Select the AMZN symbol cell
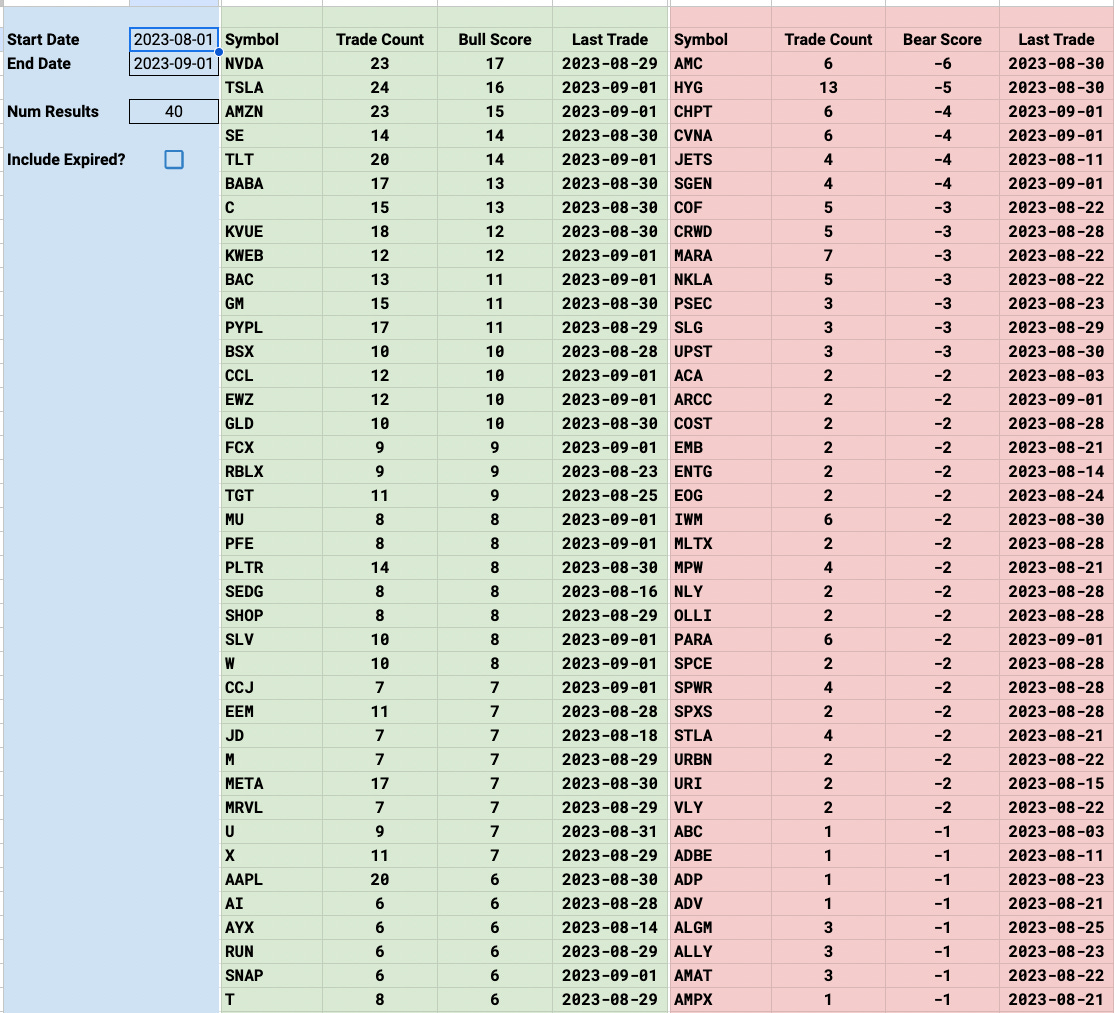The height and width of the screenshot is (1013, 1114). pos(272,112)
